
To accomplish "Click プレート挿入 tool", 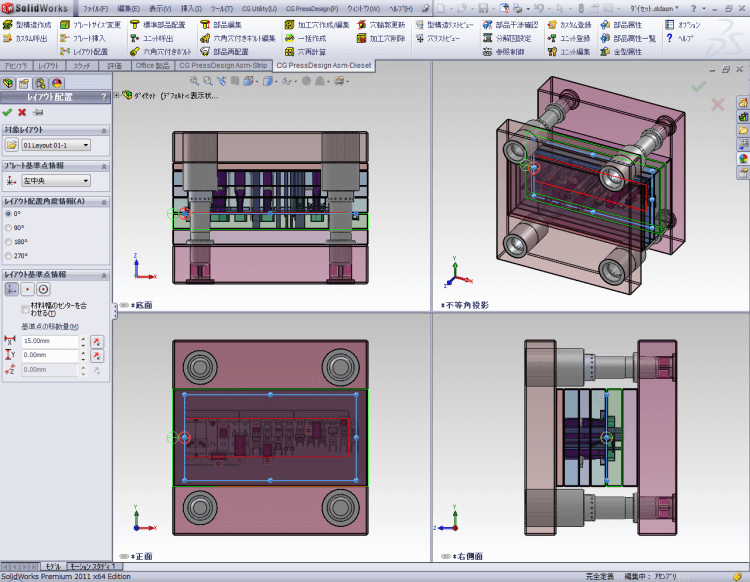I will click(83, 38).
